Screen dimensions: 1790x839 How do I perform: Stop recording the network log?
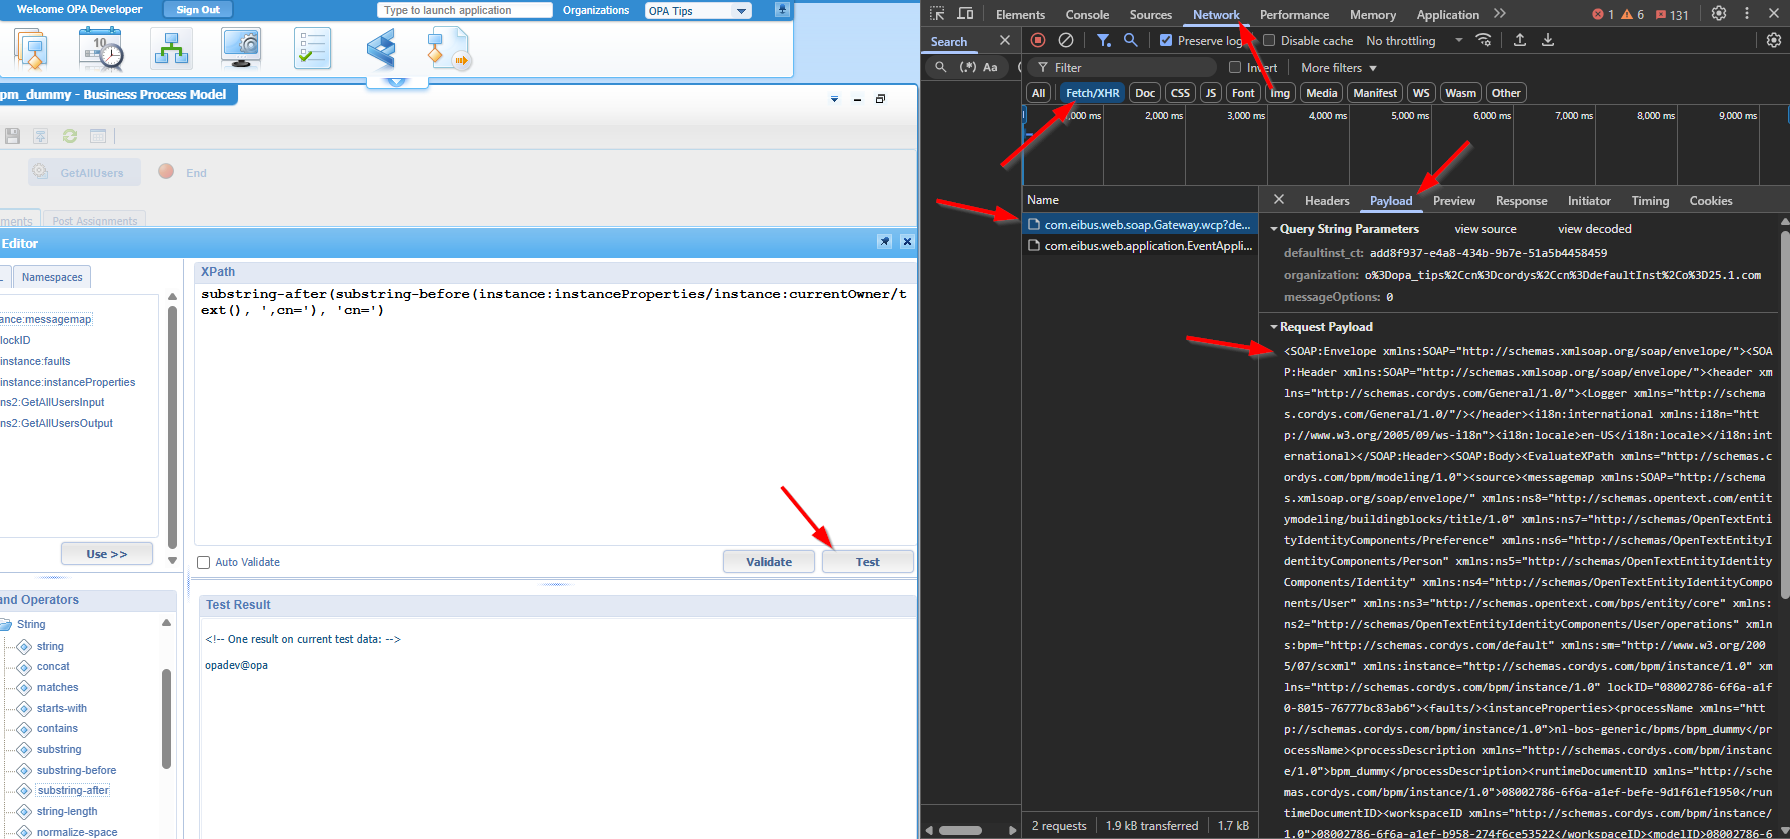(x=1038, y=40)
